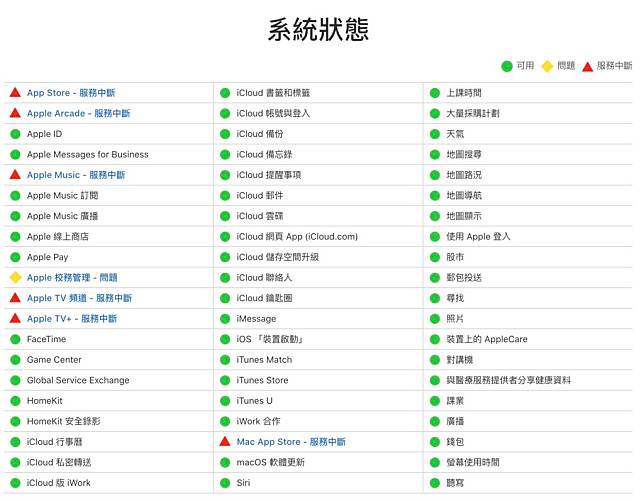Select the iCloud 網頁 App (iCloud.com) entry

point(297,237)
